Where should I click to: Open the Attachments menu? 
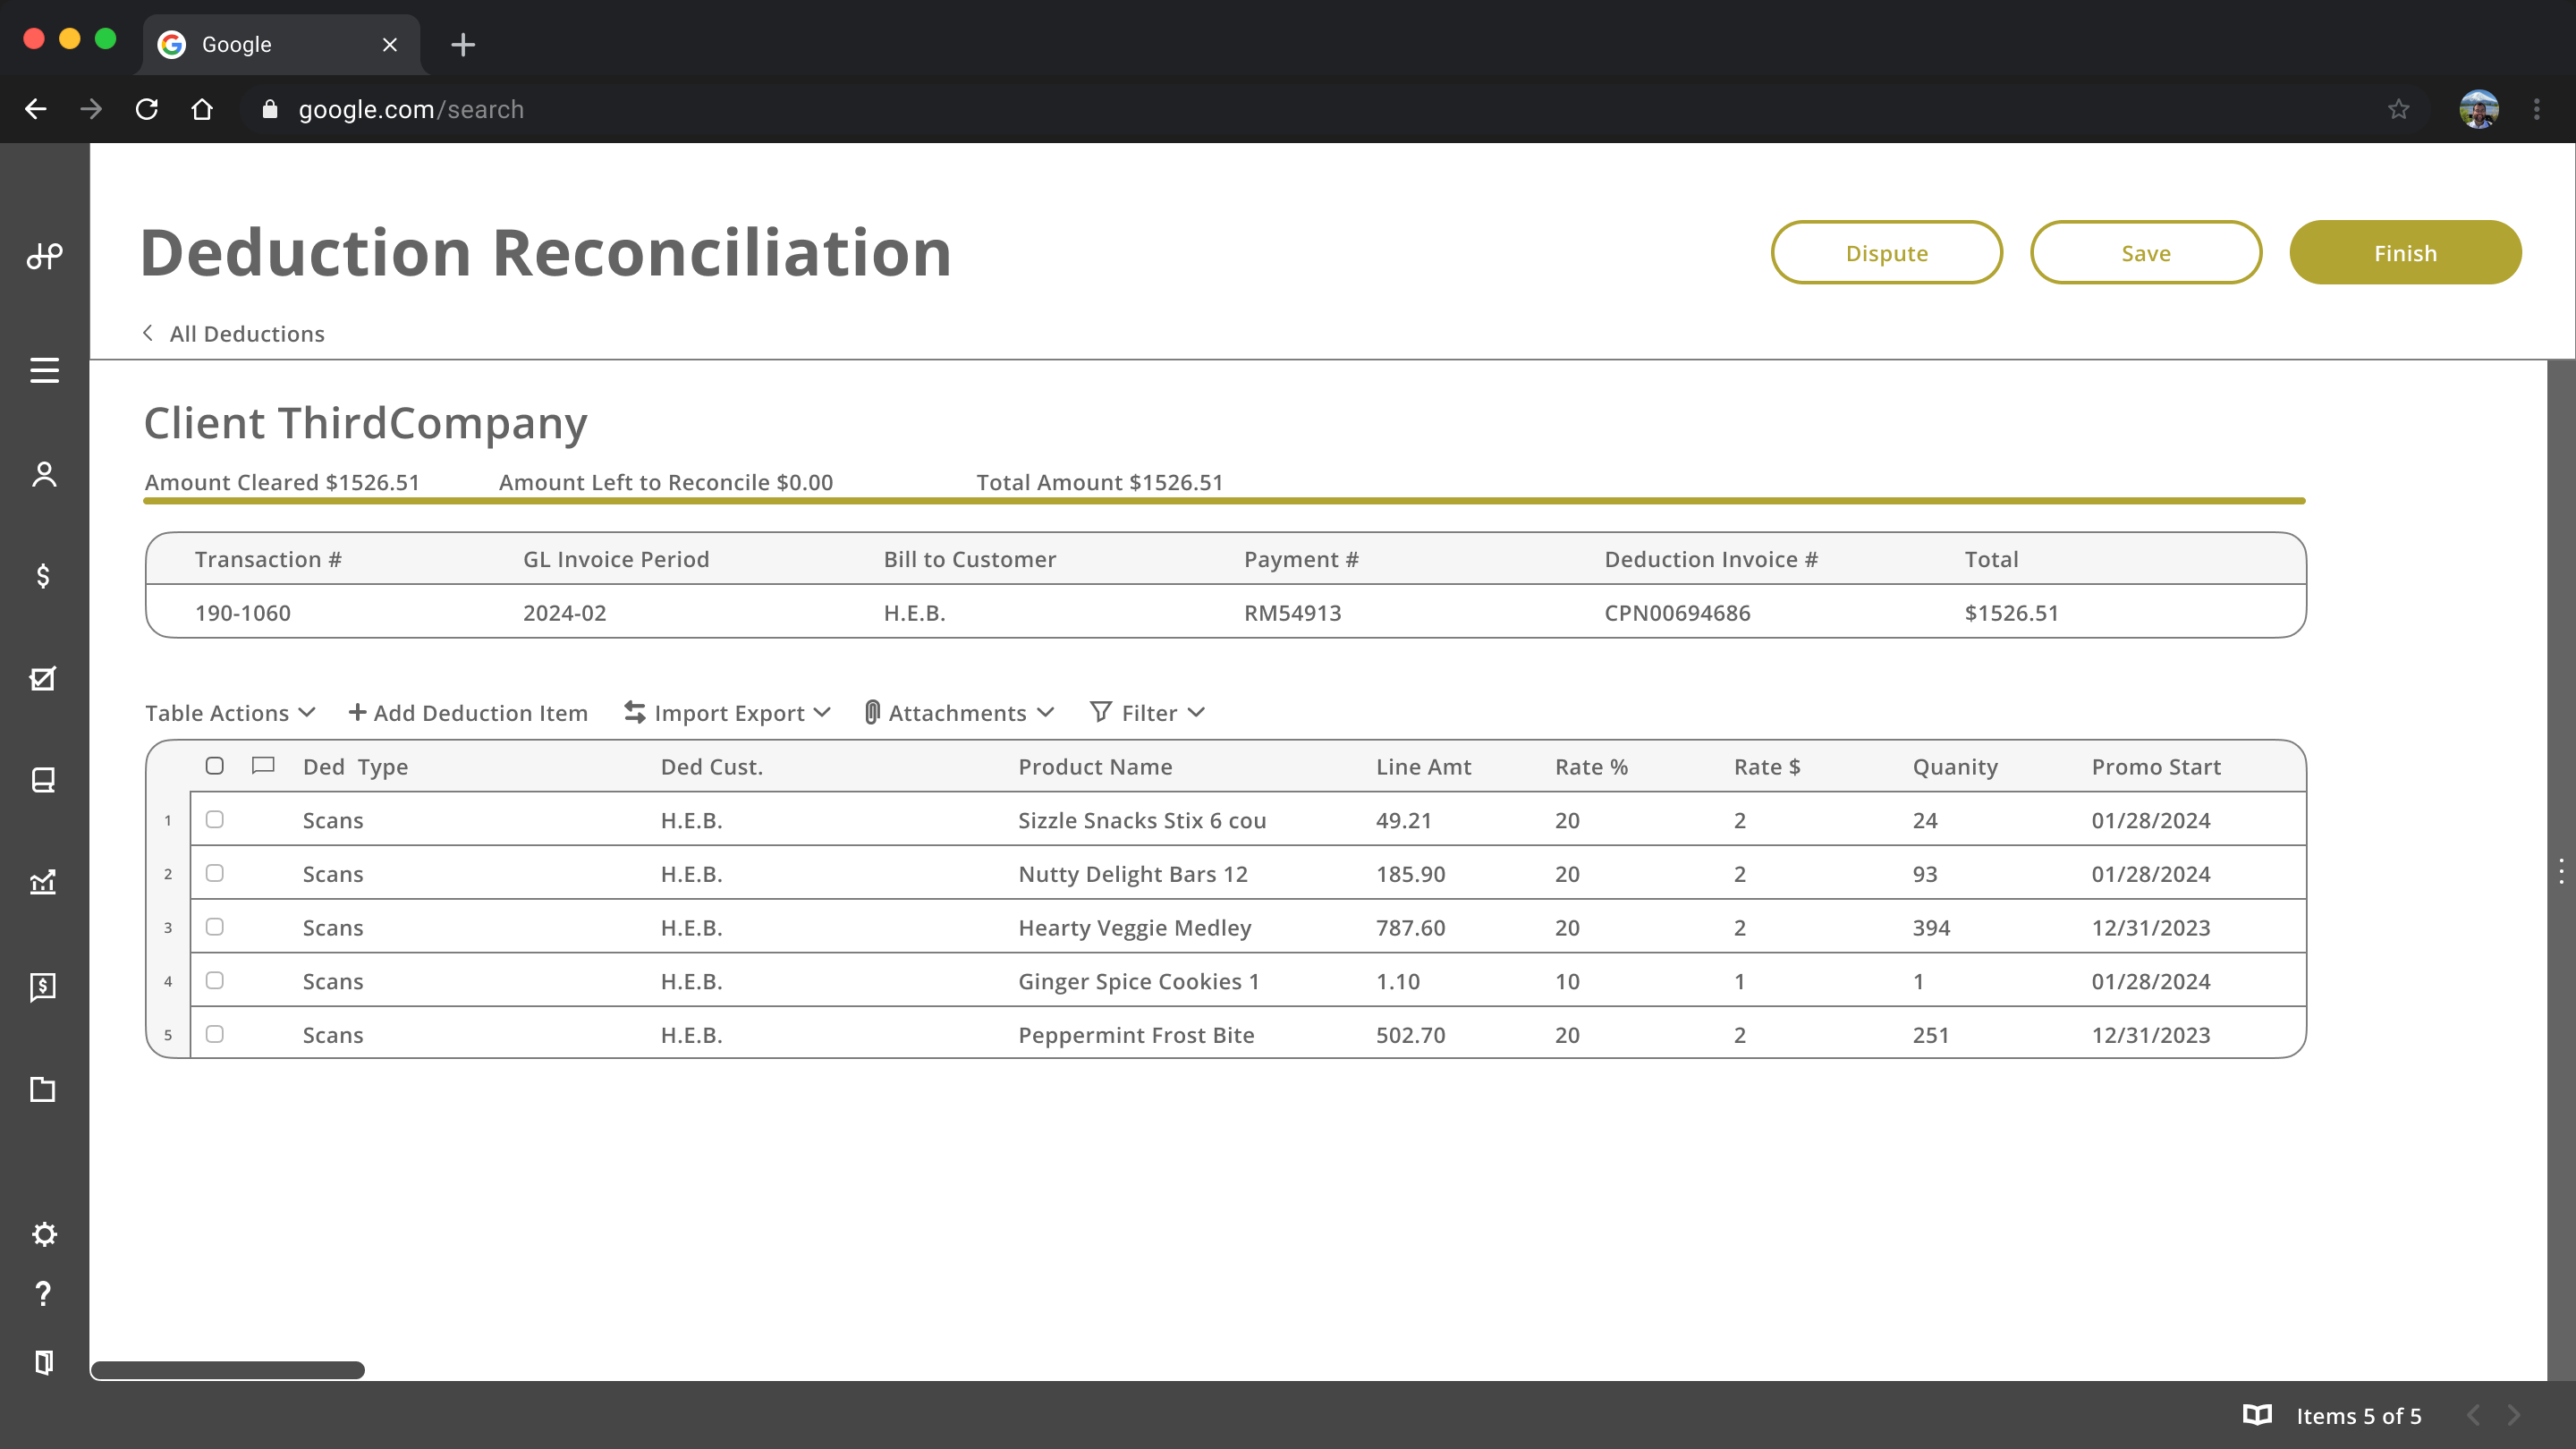(959, 713)
